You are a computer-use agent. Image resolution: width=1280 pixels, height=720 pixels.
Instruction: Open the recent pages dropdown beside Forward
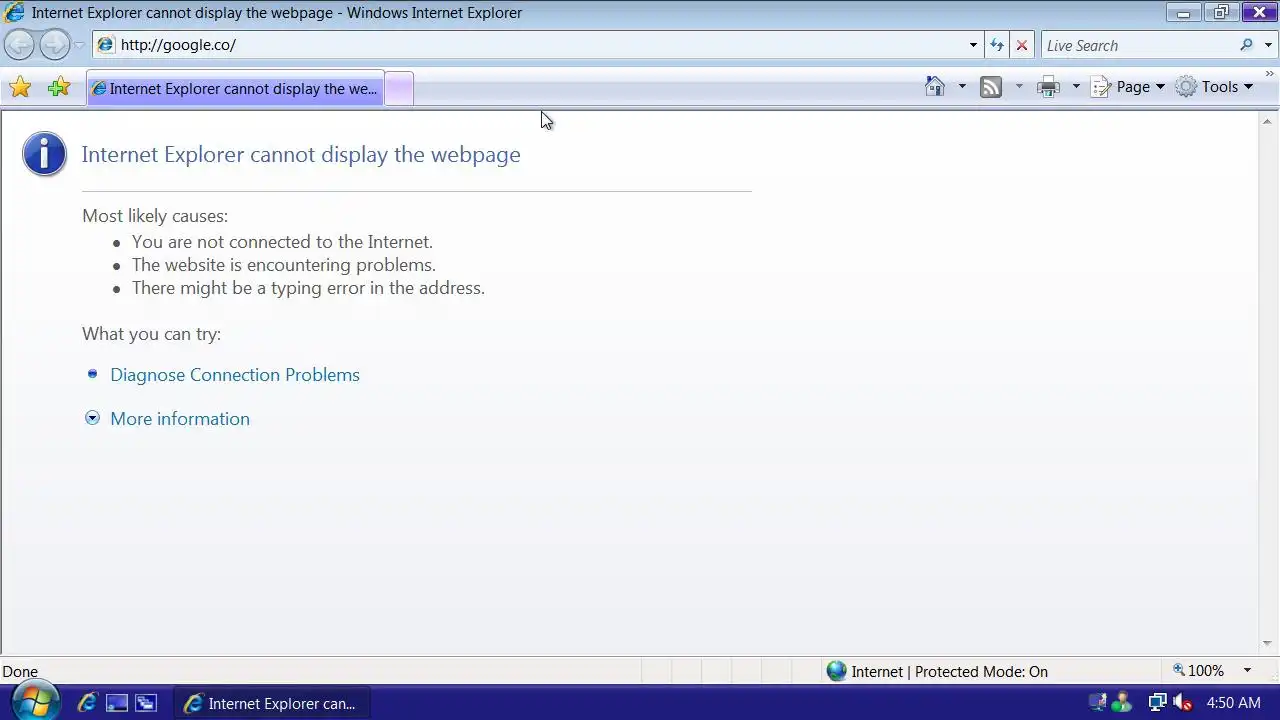[80, 45]
